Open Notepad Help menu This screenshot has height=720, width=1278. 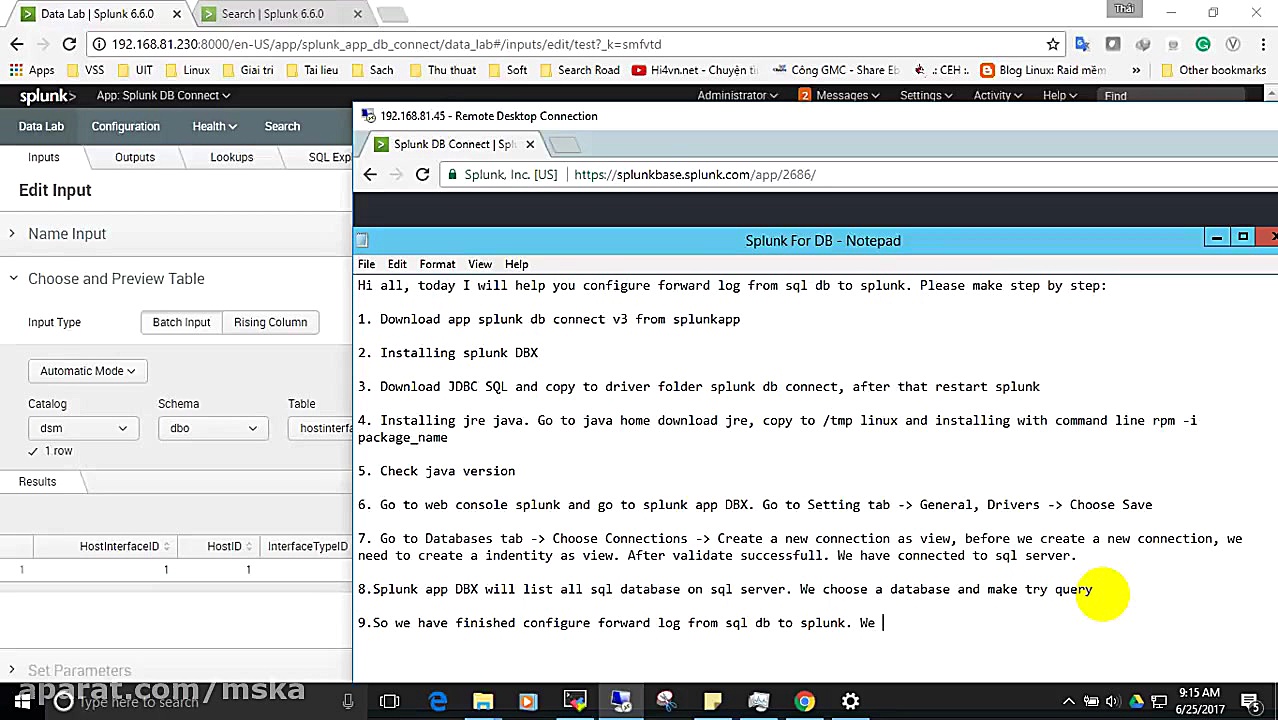click(x=516, y=264)
